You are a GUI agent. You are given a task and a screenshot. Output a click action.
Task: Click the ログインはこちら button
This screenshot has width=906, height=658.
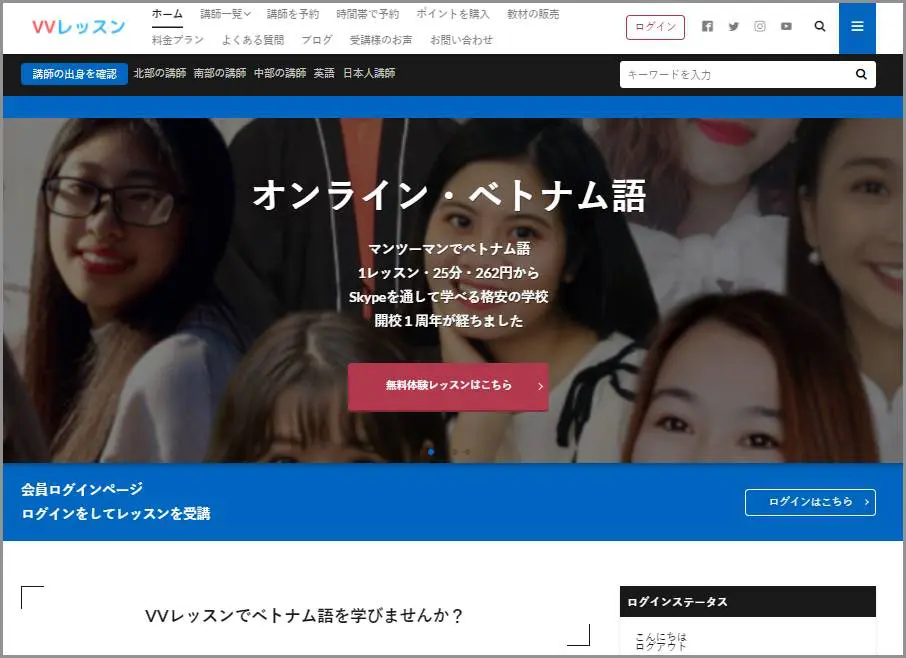[x=810, y=502]
